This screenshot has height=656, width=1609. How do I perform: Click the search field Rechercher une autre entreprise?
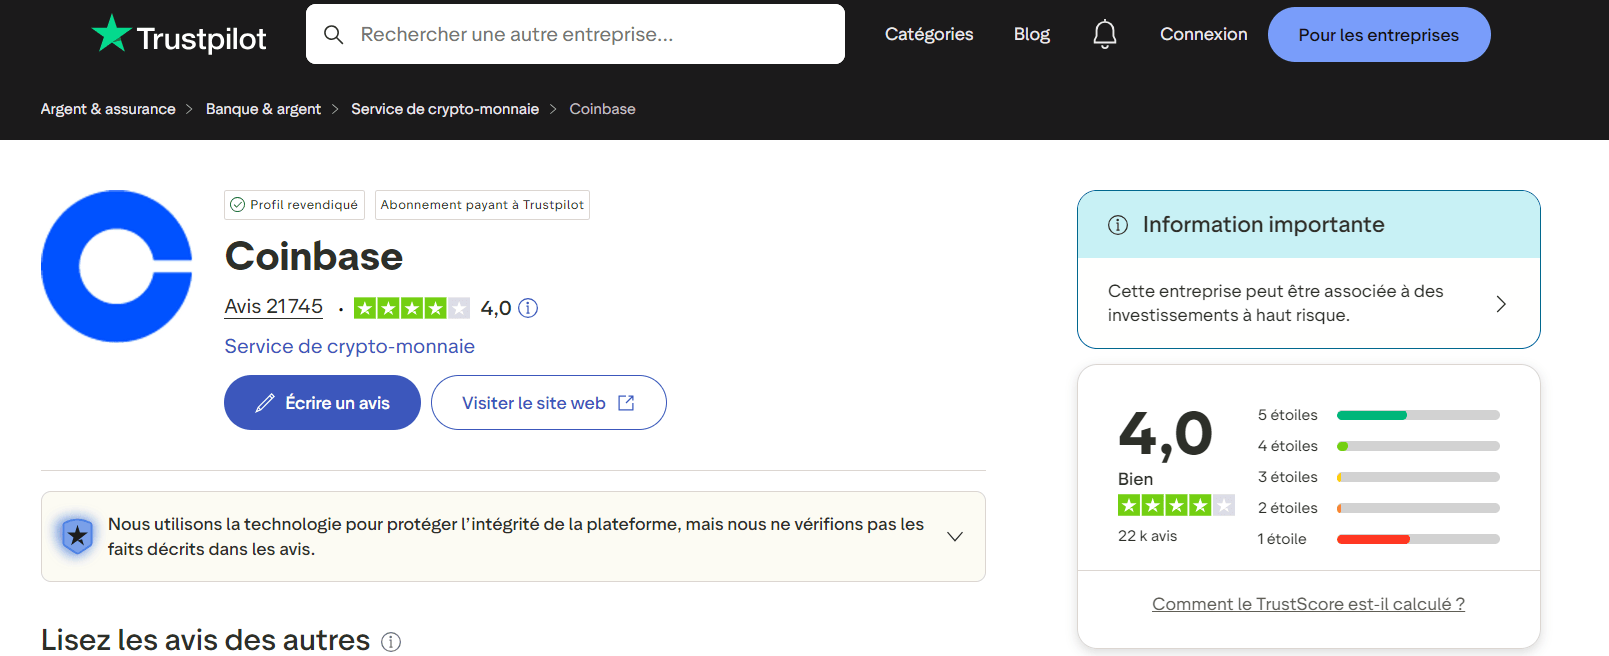click(575, 34)
